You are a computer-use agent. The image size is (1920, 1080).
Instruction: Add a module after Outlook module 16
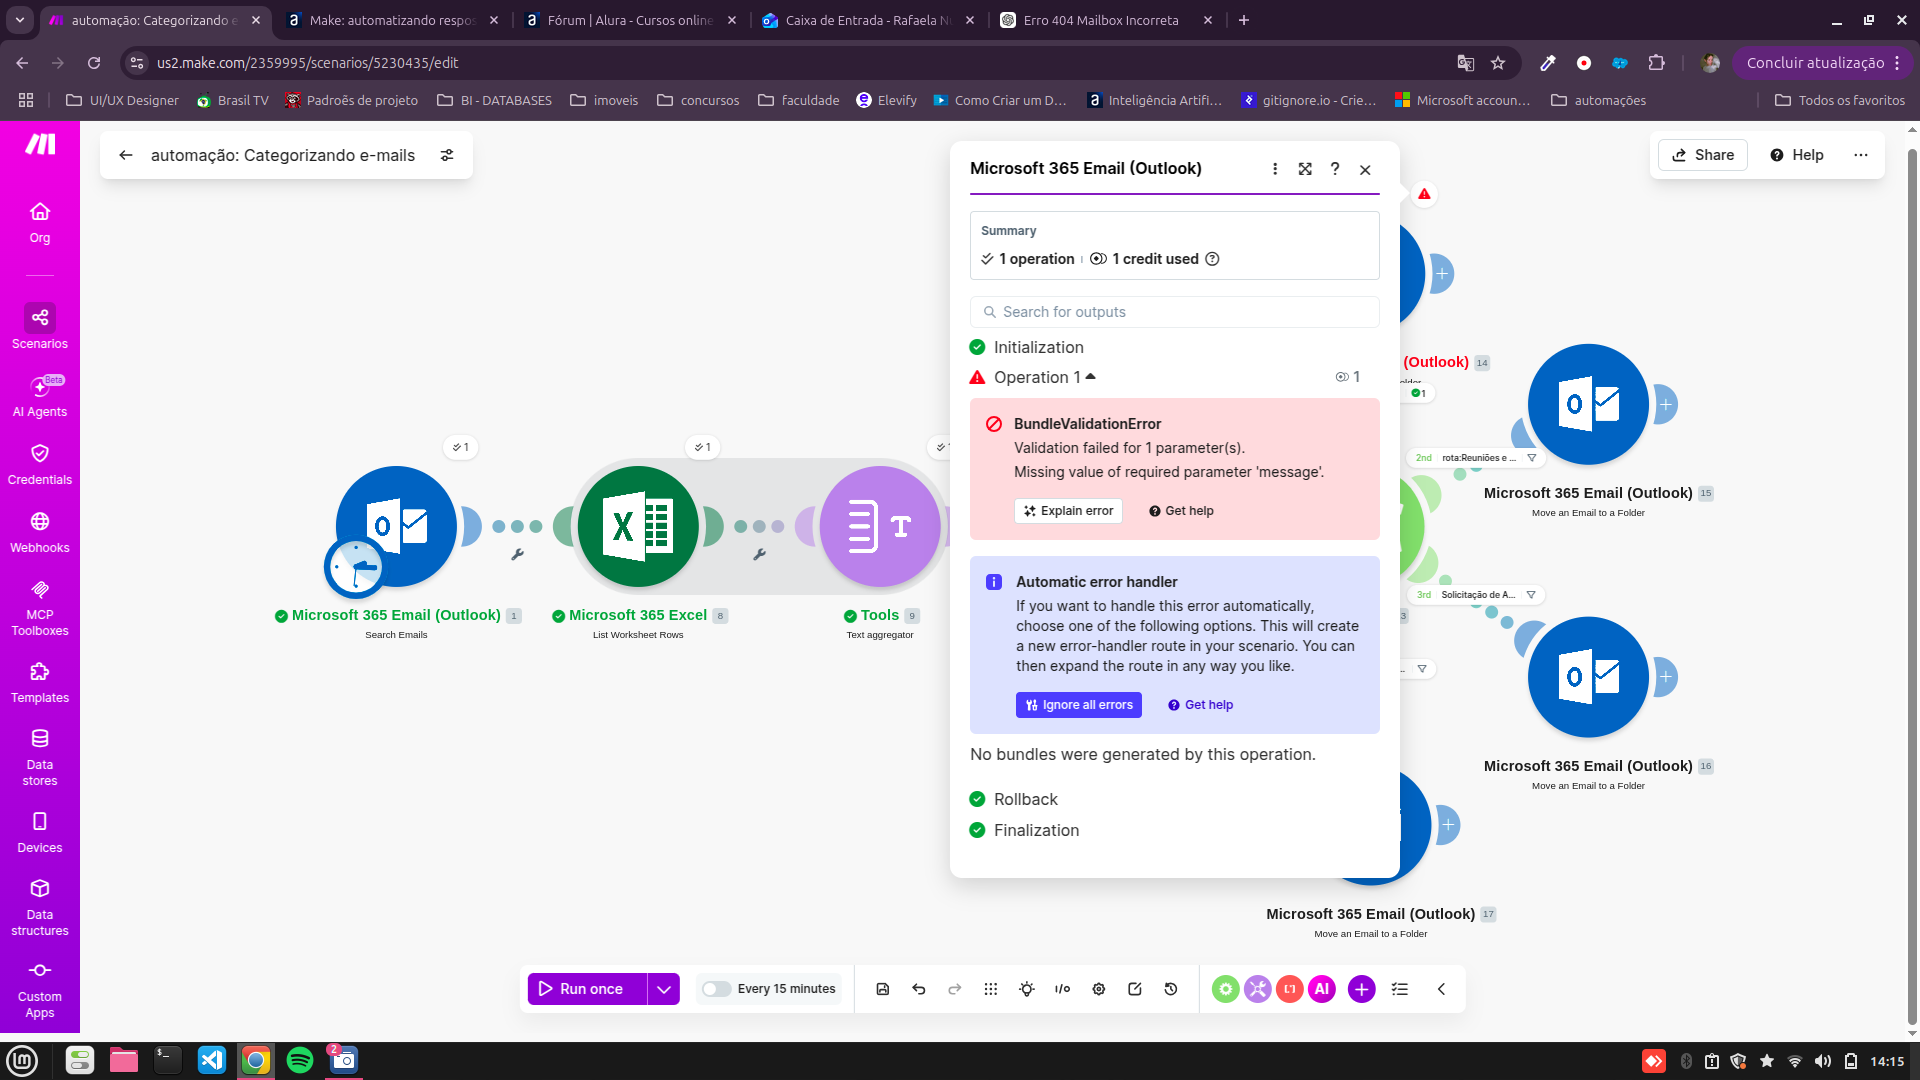coord(1666,677)
